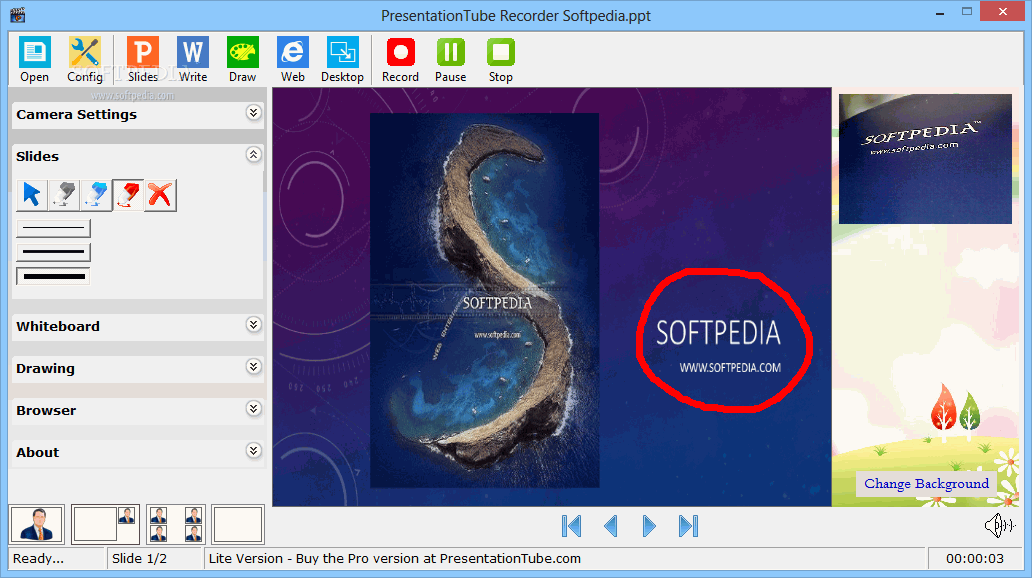This screenshot has width=1032, height=578.
Task: Collapse the Slides panel
Action: [x=253, y=155]
